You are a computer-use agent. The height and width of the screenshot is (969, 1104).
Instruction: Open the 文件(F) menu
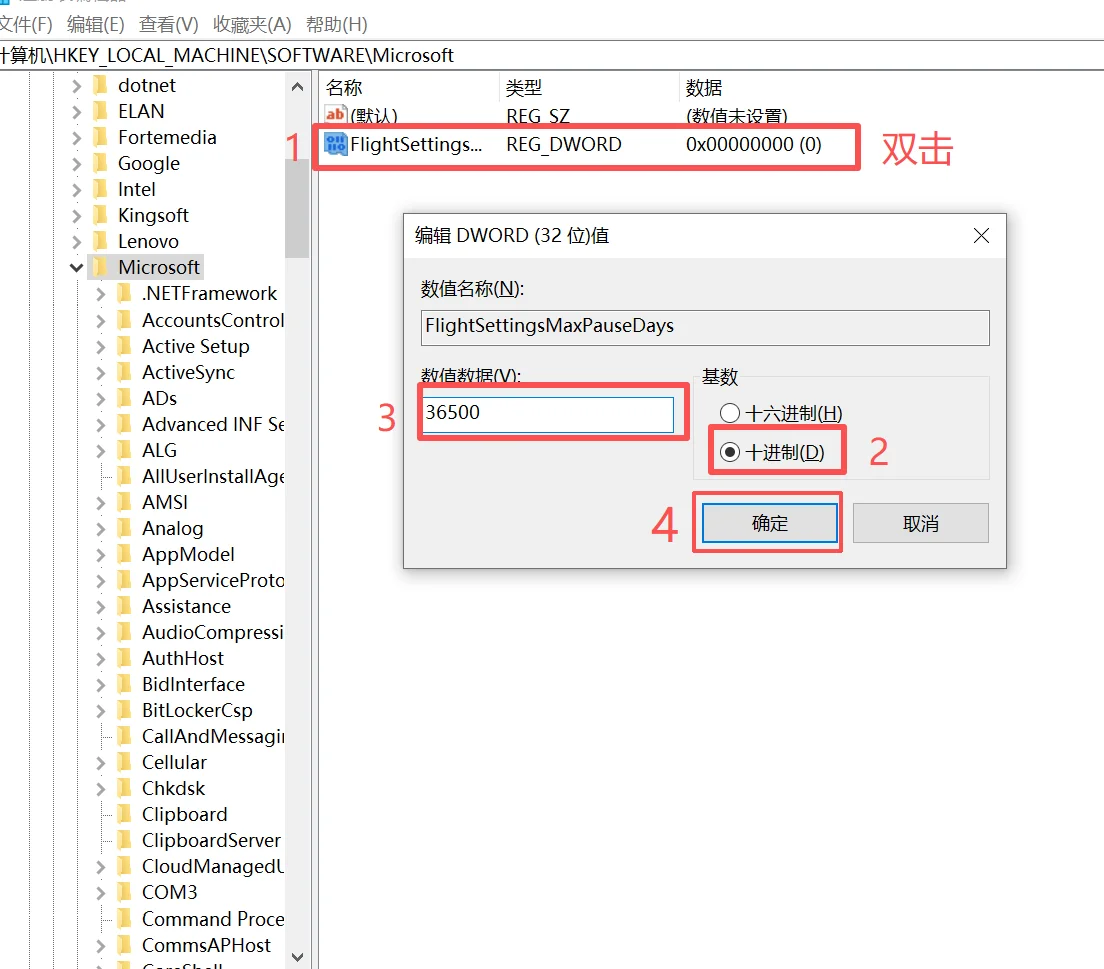[x=25, y=25]
